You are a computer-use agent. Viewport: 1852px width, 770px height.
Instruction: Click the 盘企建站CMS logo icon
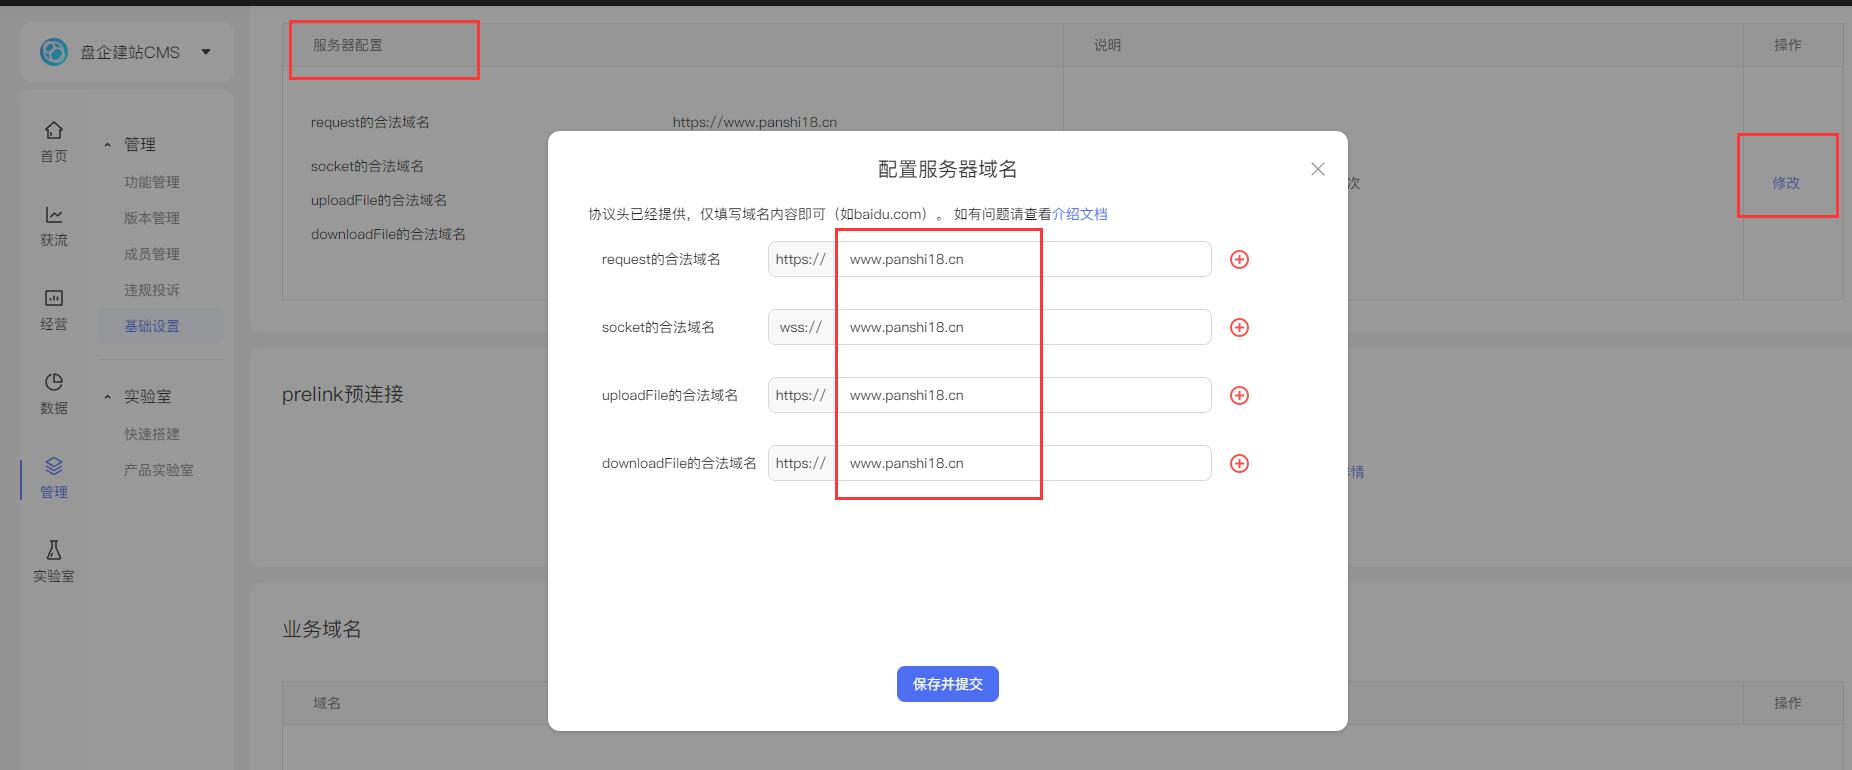[x=54, y=52]
